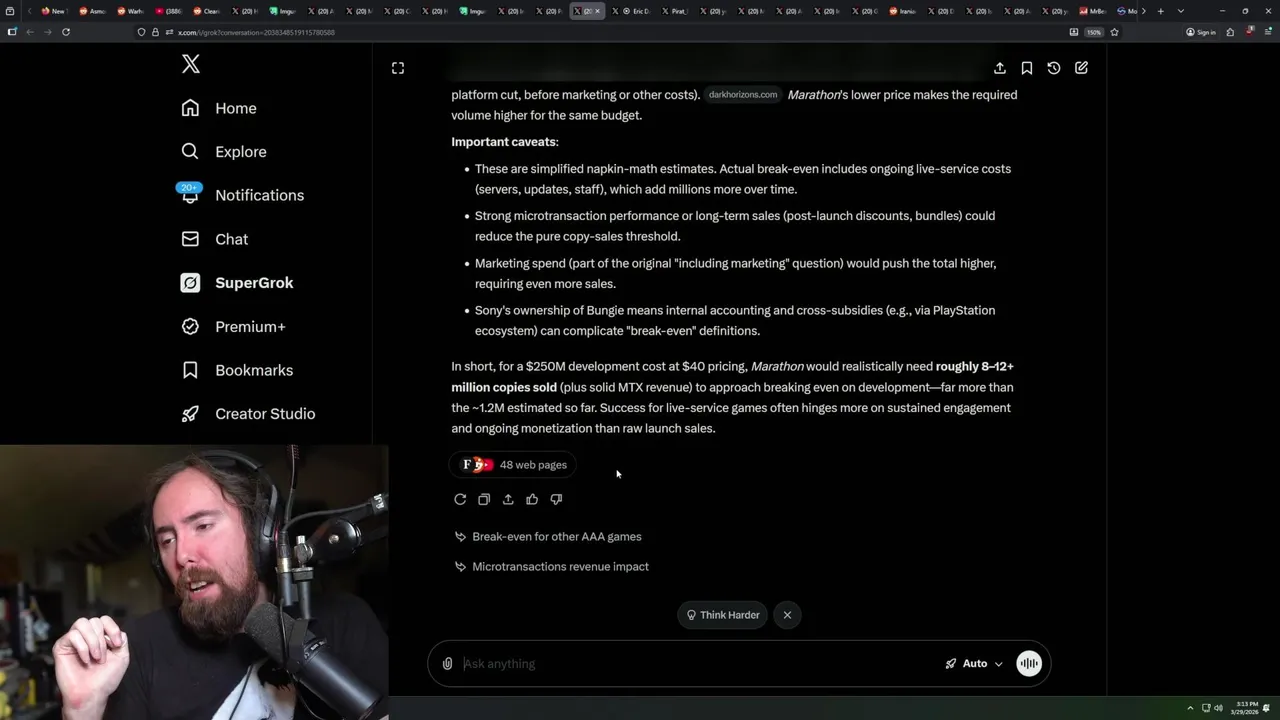1280x720 pixels.
Task: Select suggestion Microtransactions revenue impact
Action: coord(551,567)
